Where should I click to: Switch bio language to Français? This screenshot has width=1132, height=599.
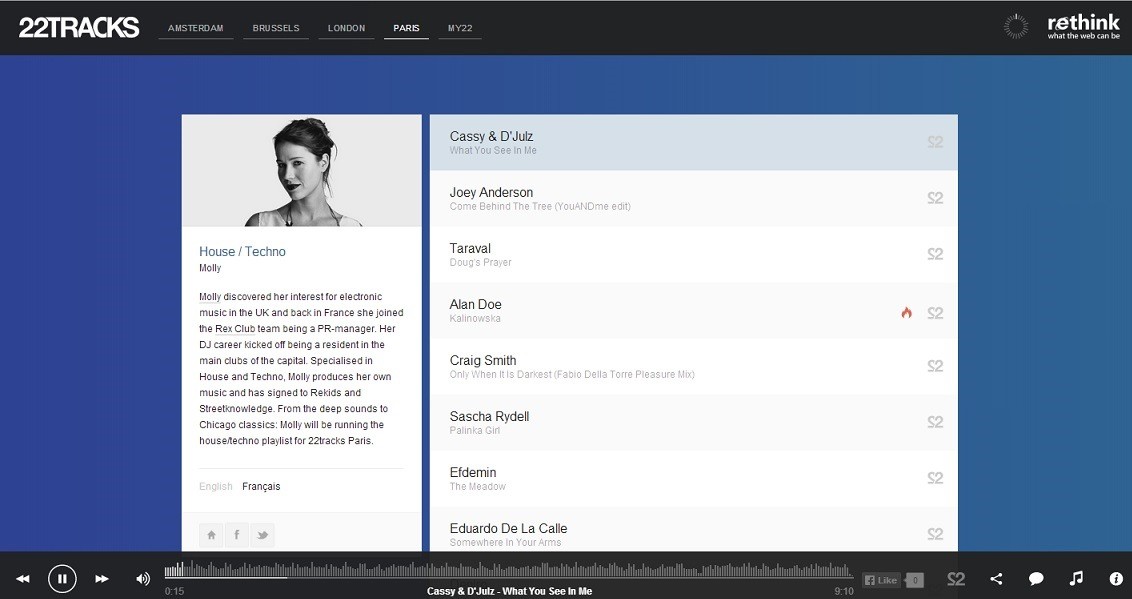pyautogui.click(x=261, y=487)
